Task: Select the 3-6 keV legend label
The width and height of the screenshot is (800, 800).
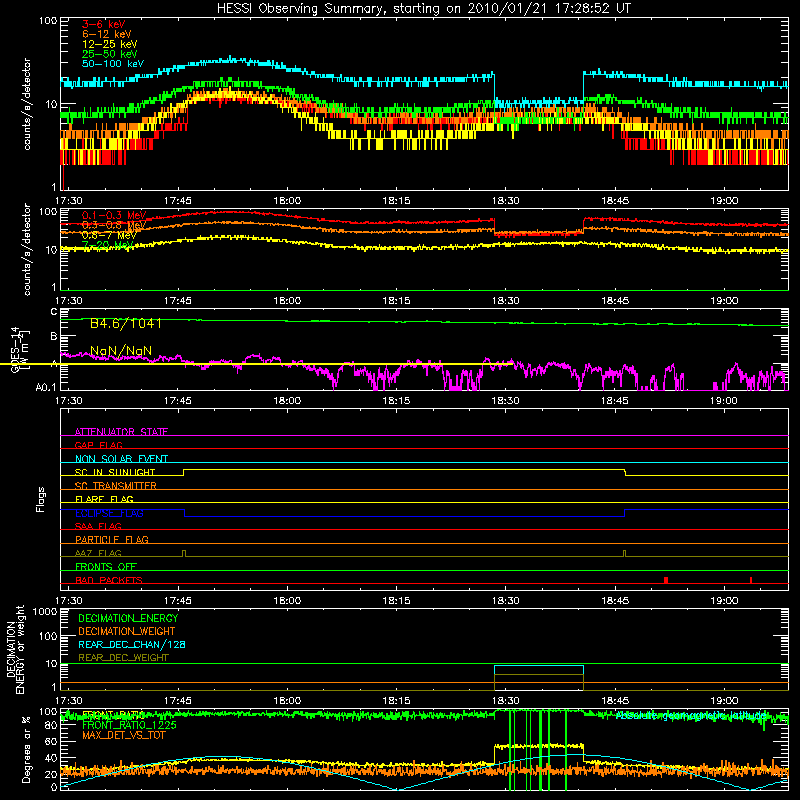Action: (x=103, y=24)
